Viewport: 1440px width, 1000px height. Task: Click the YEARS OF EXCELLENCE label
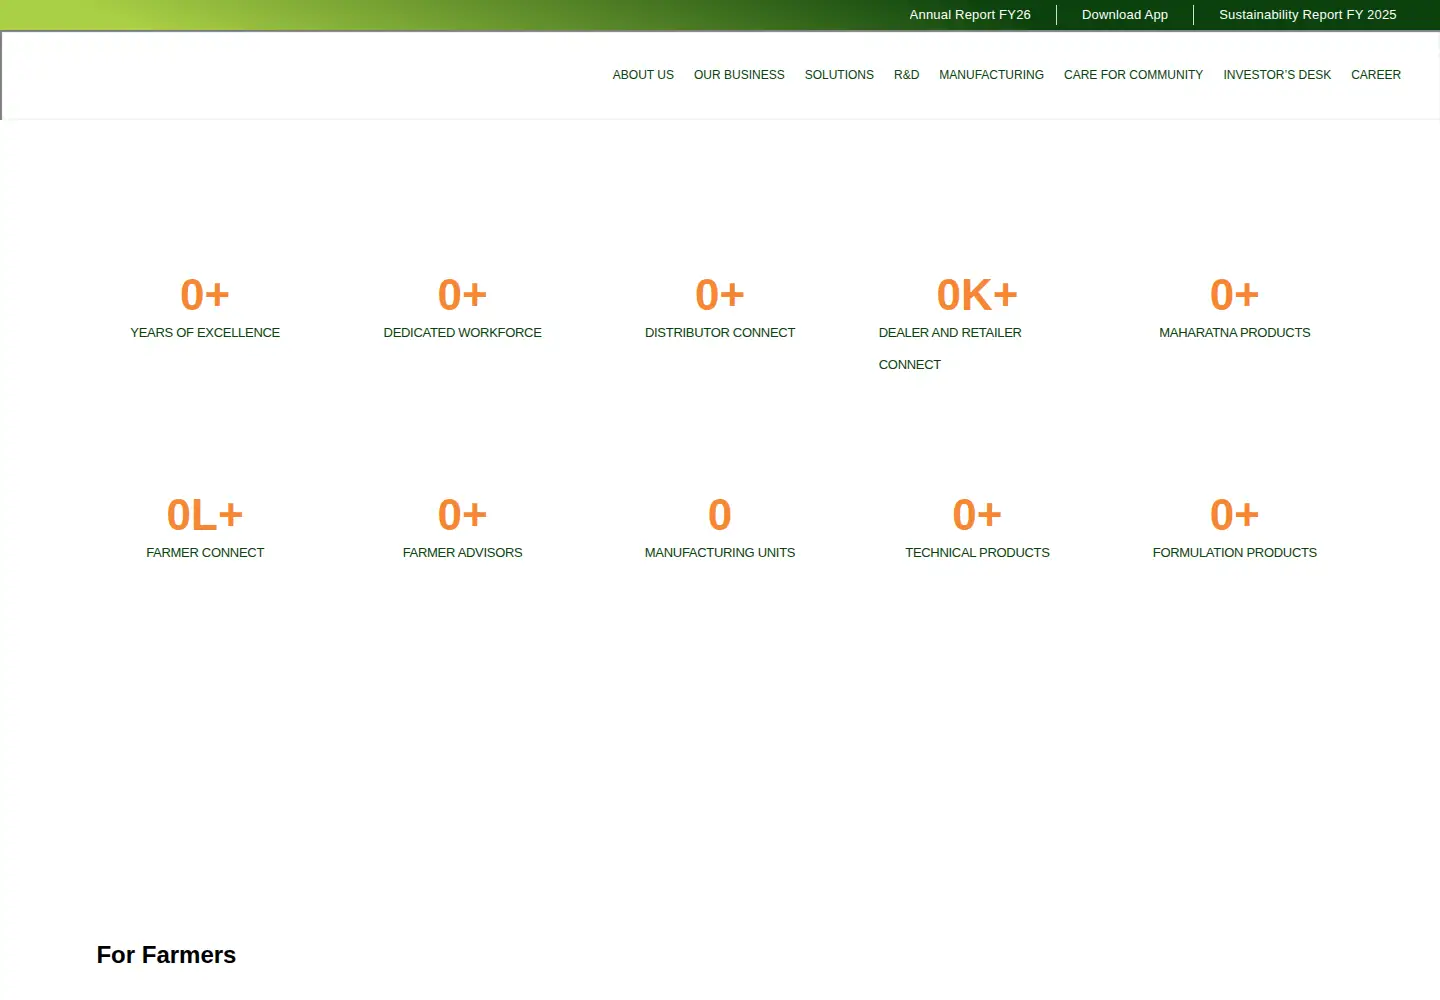pos(205,333)
